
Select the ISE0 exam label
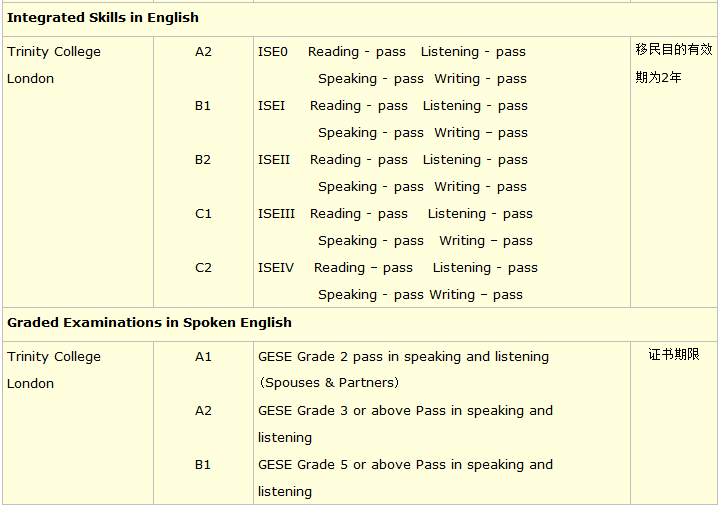273,52
